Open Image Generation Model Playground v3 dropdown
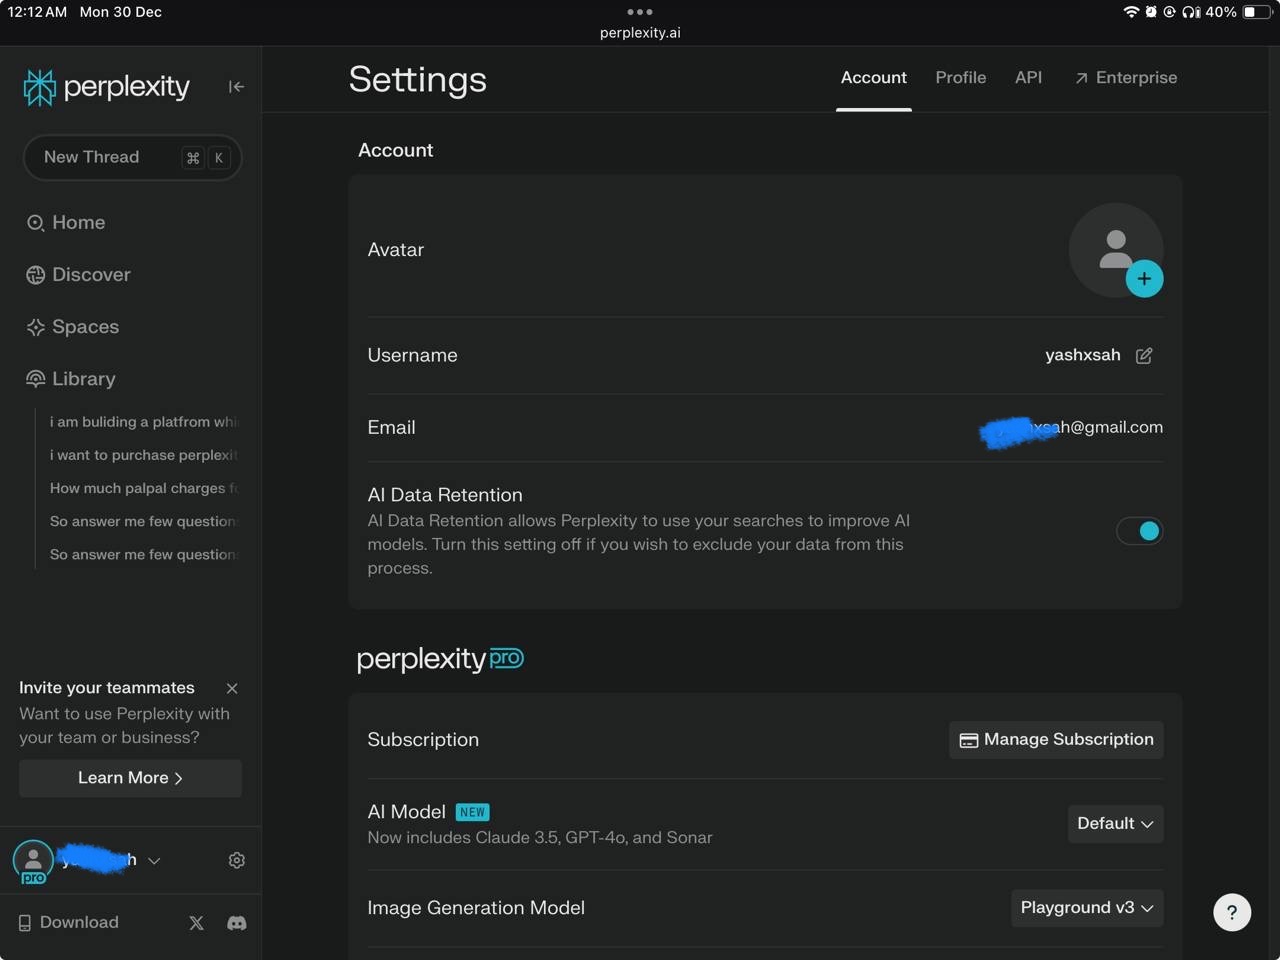Screen dimensions: 1280x960 point(1087,908)
